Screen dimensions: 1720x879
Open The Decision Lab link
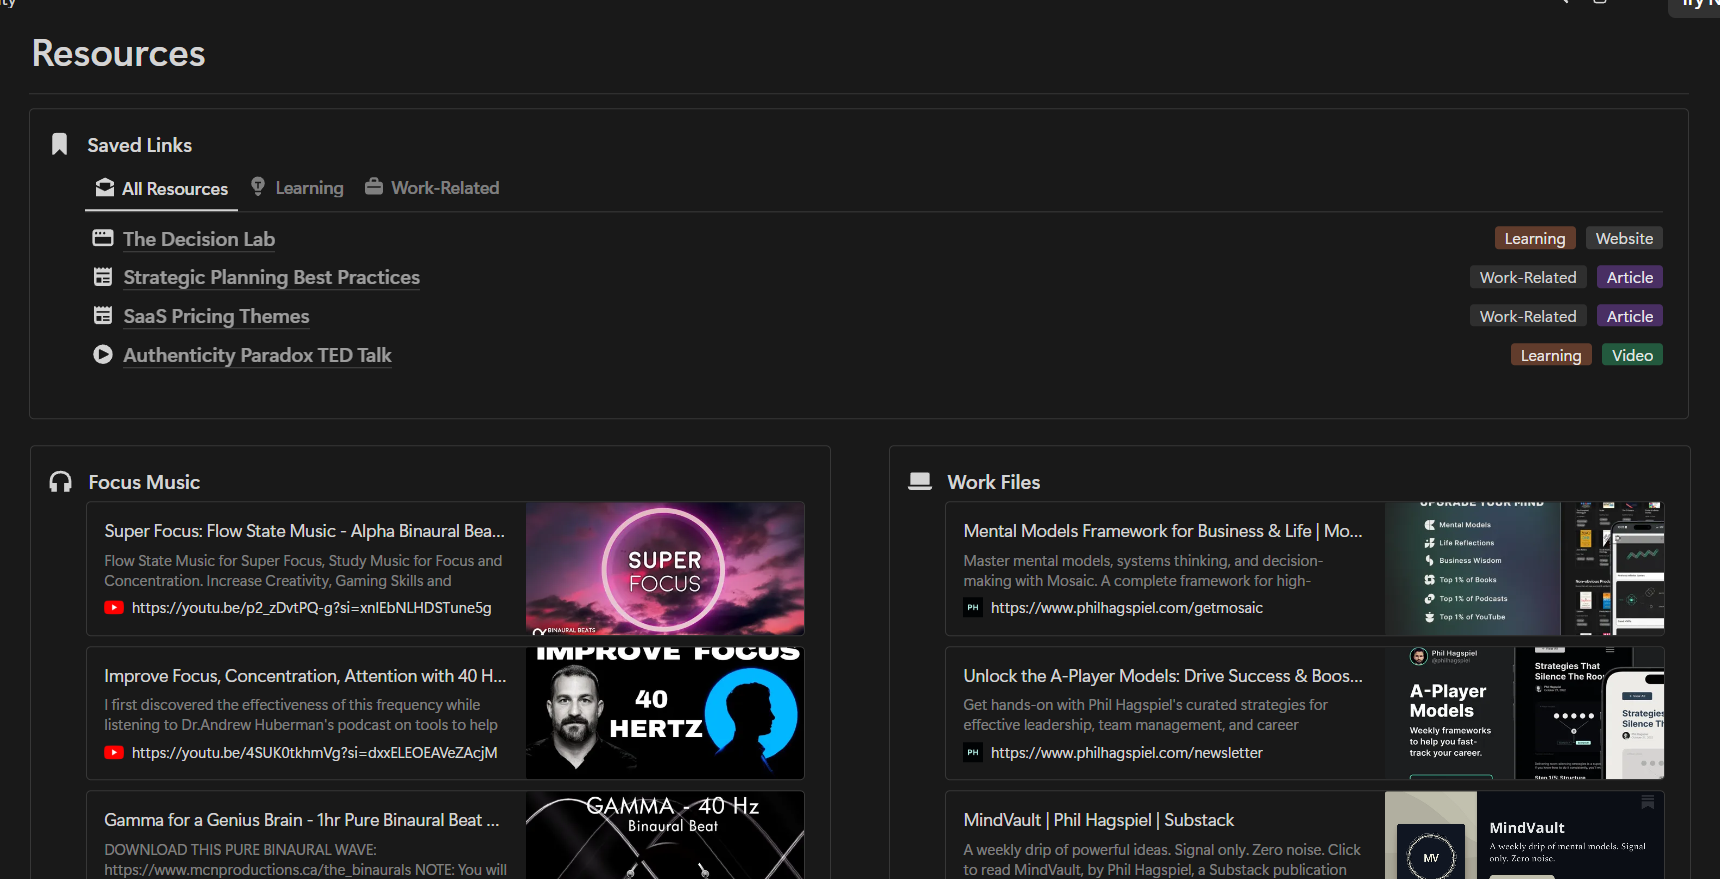pyautogui.click(x=199, y=239)
